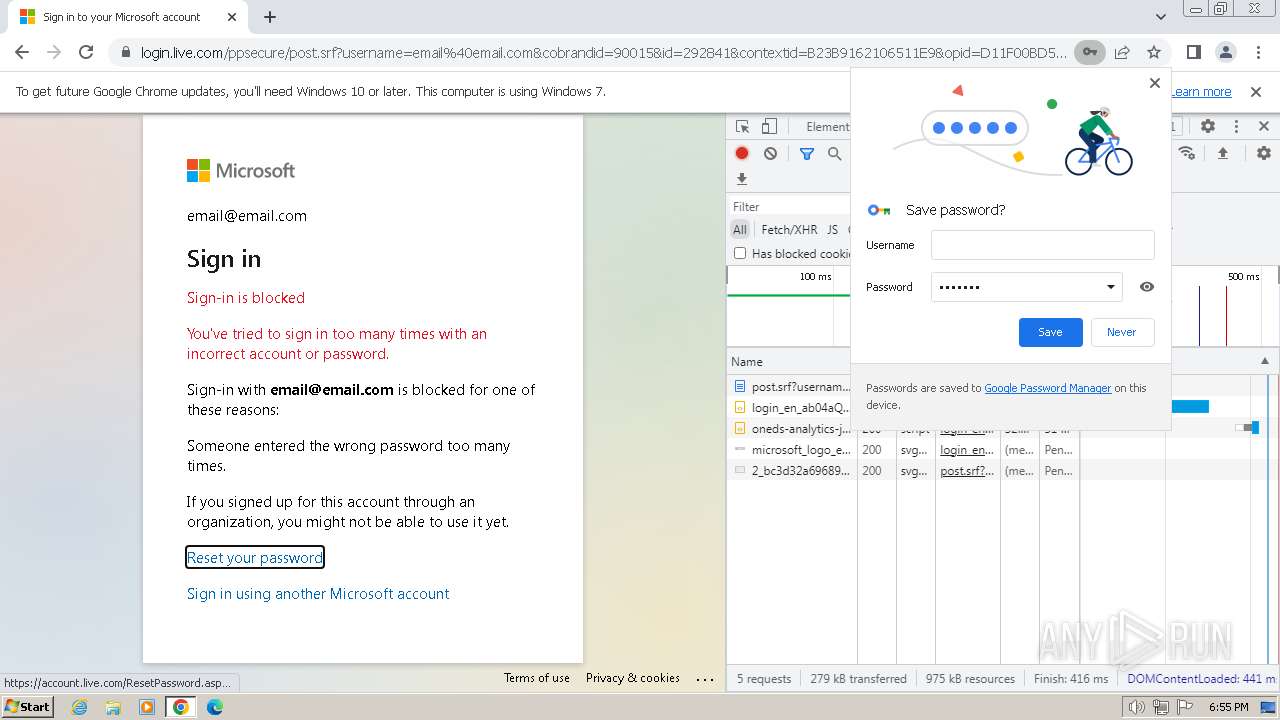Open the Chrome profile avatar
Viewport: 1280px width, 720px height.
1225,52
